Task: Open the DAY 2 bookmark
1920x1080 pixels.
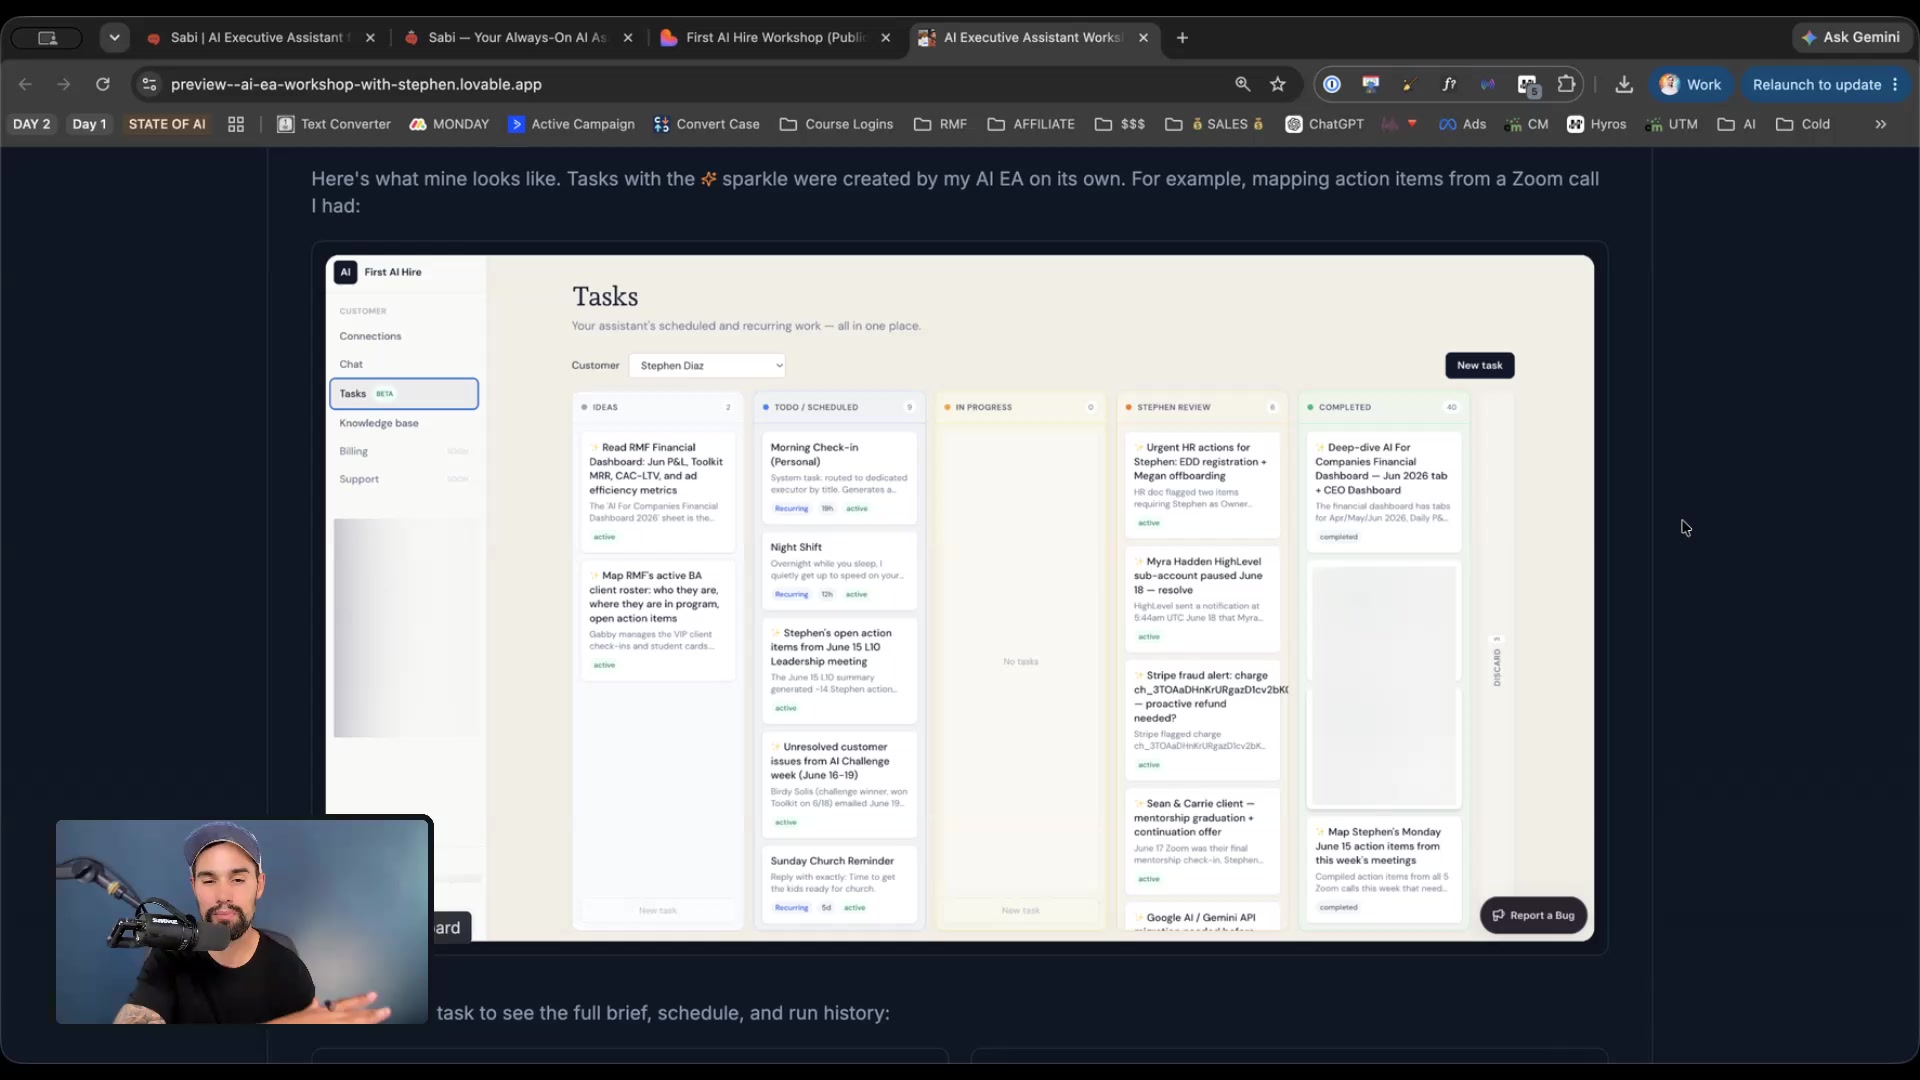Action: pyautogui.click(x=31, y=124)
